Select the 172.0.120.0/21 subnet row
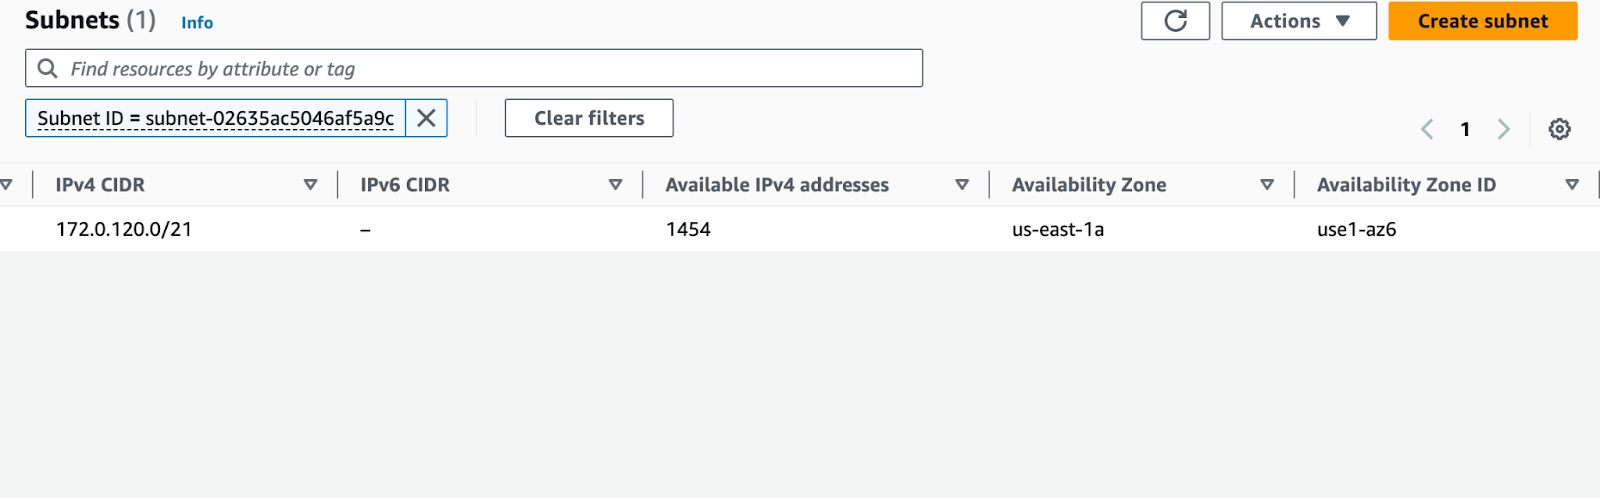The image size is (1600, 498). (800, 229)
